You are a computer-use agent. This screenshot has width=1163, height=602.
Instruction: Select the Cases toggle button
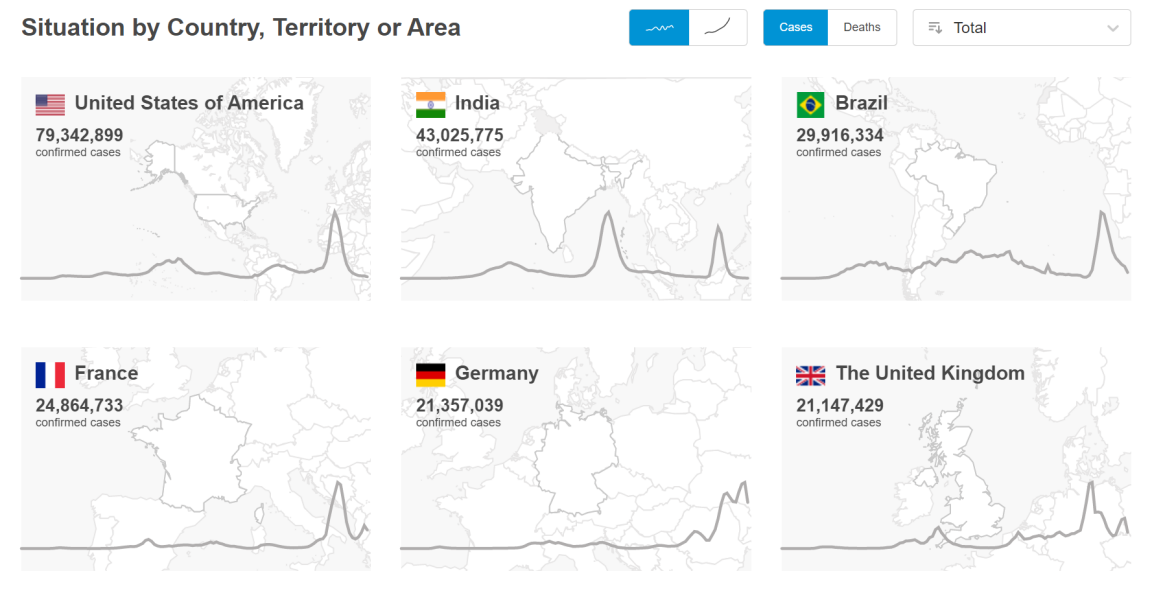[795, 28]
